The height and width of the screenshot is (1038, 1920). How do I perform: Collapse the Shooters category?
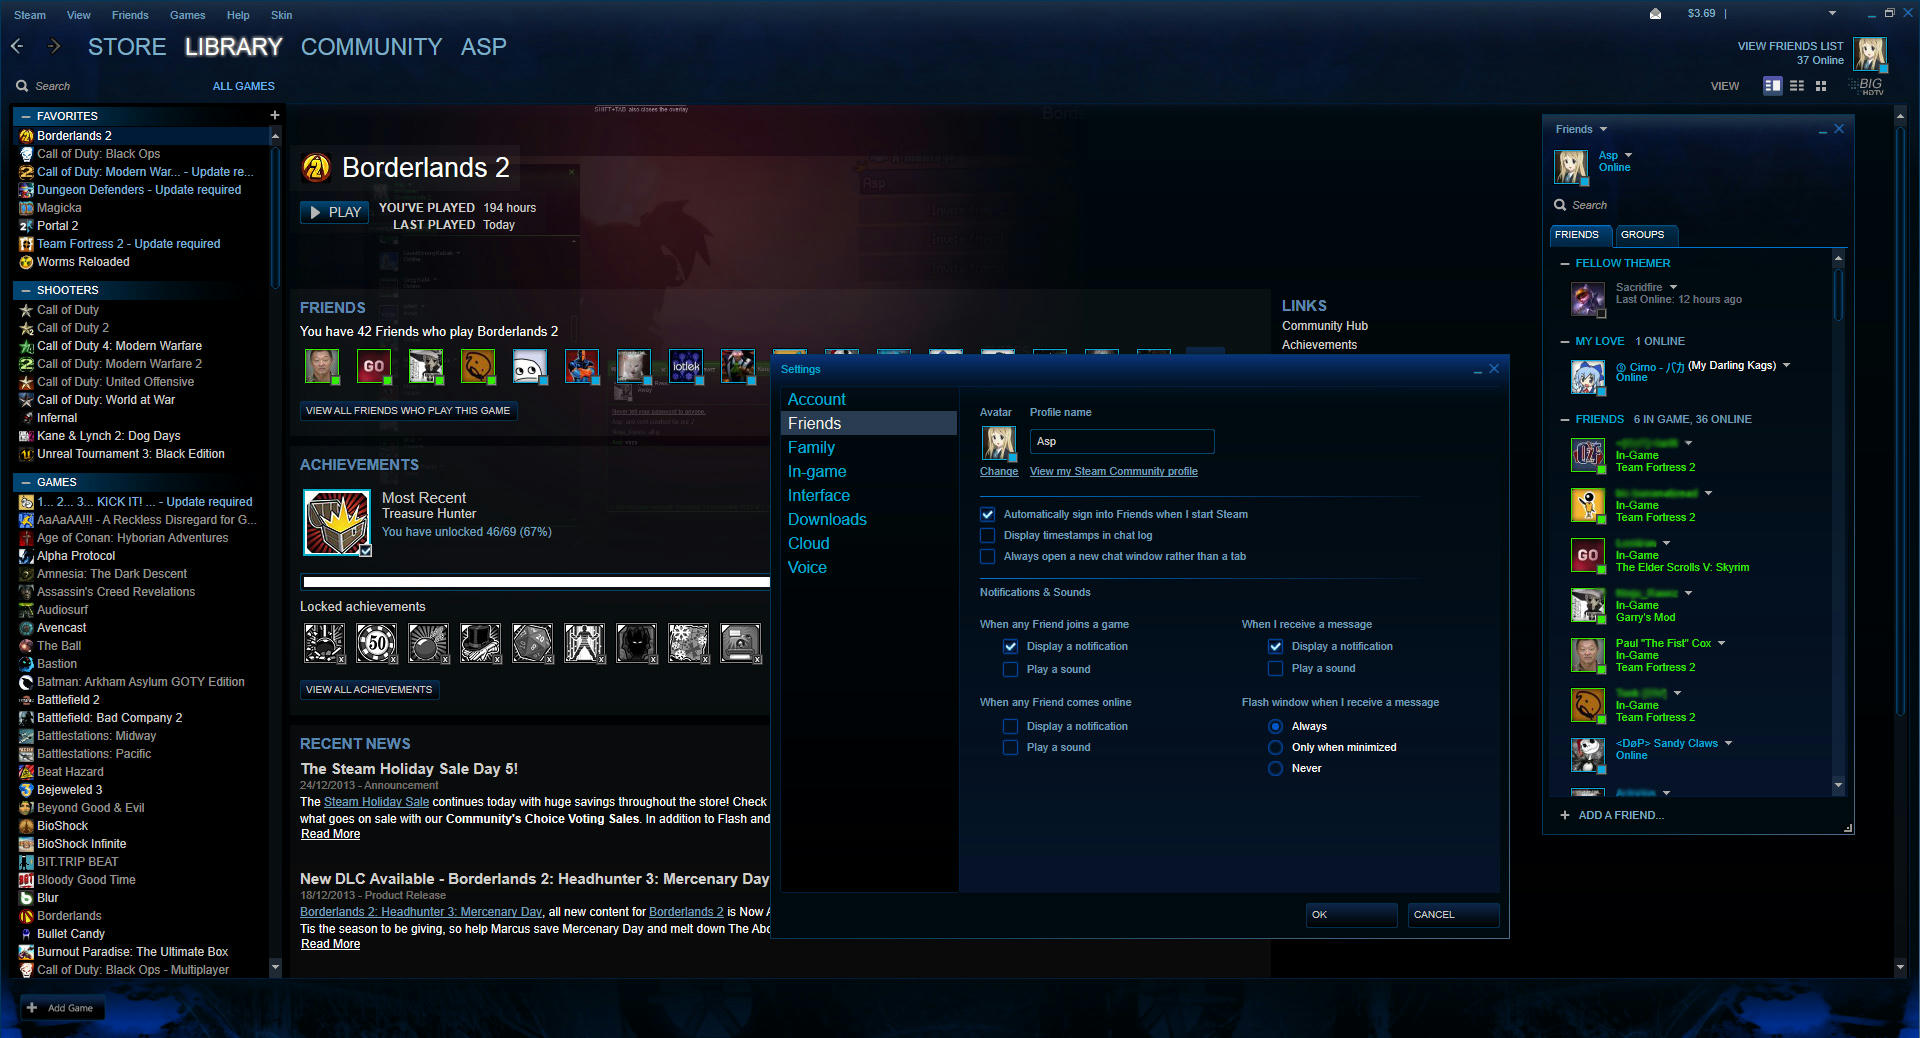tap(26, 290)
